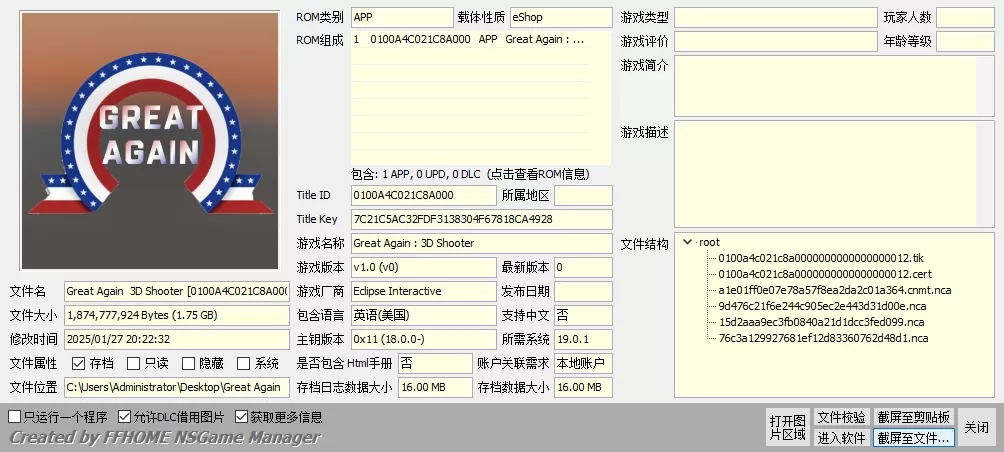Click the 文件校验 button

(841, 417)
